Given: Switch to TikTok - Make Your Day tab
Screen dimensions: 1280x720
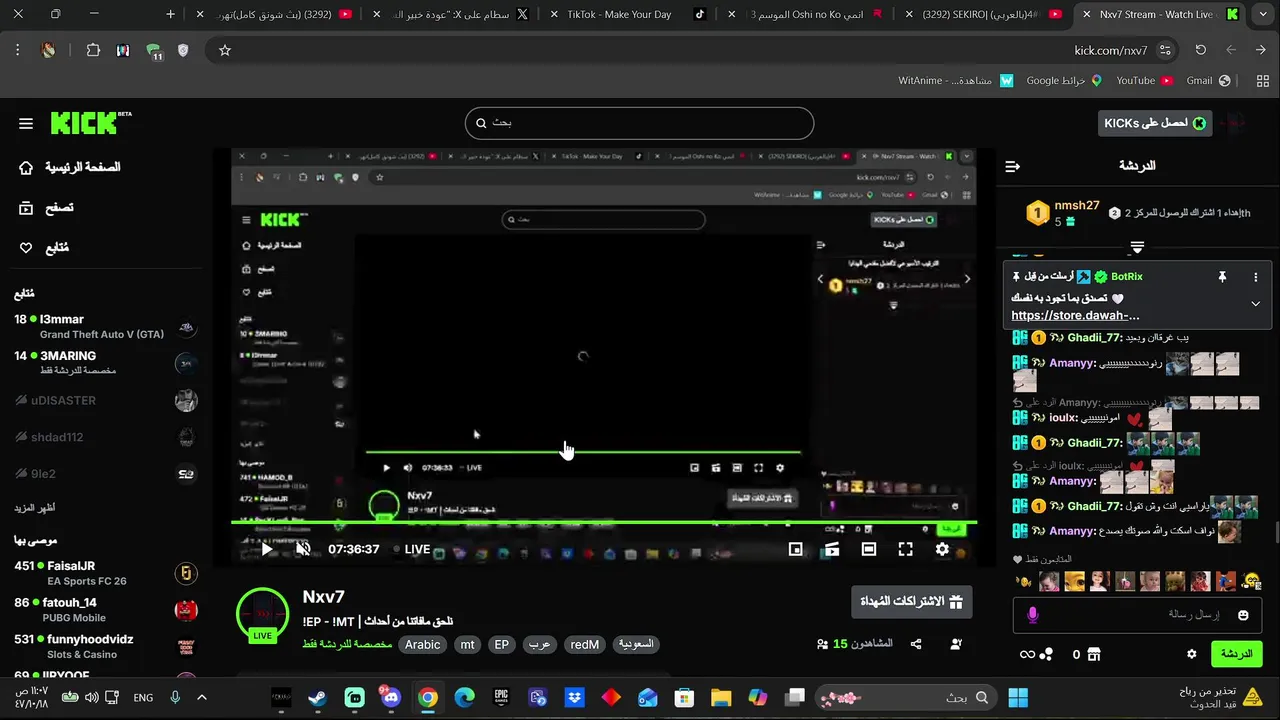Looking at the screenshot, I should [627, 14].
